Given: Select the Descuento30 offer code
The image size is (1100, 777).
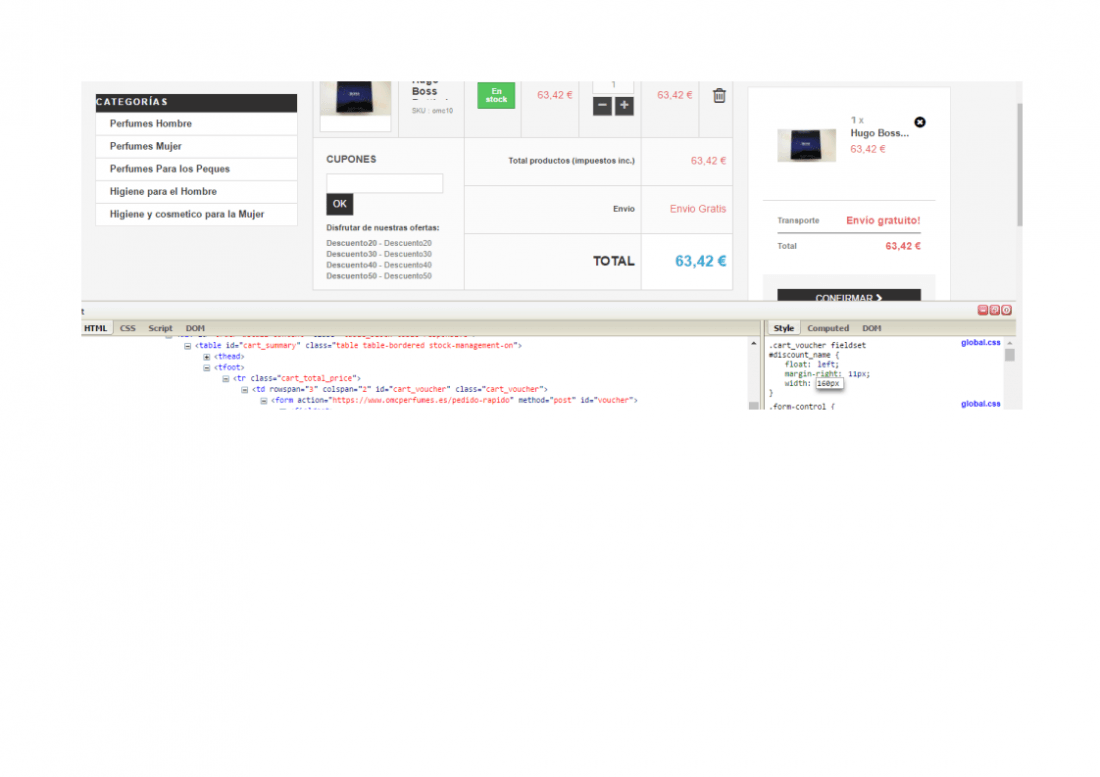Looking at the screenshot, I should coord(379,254).
